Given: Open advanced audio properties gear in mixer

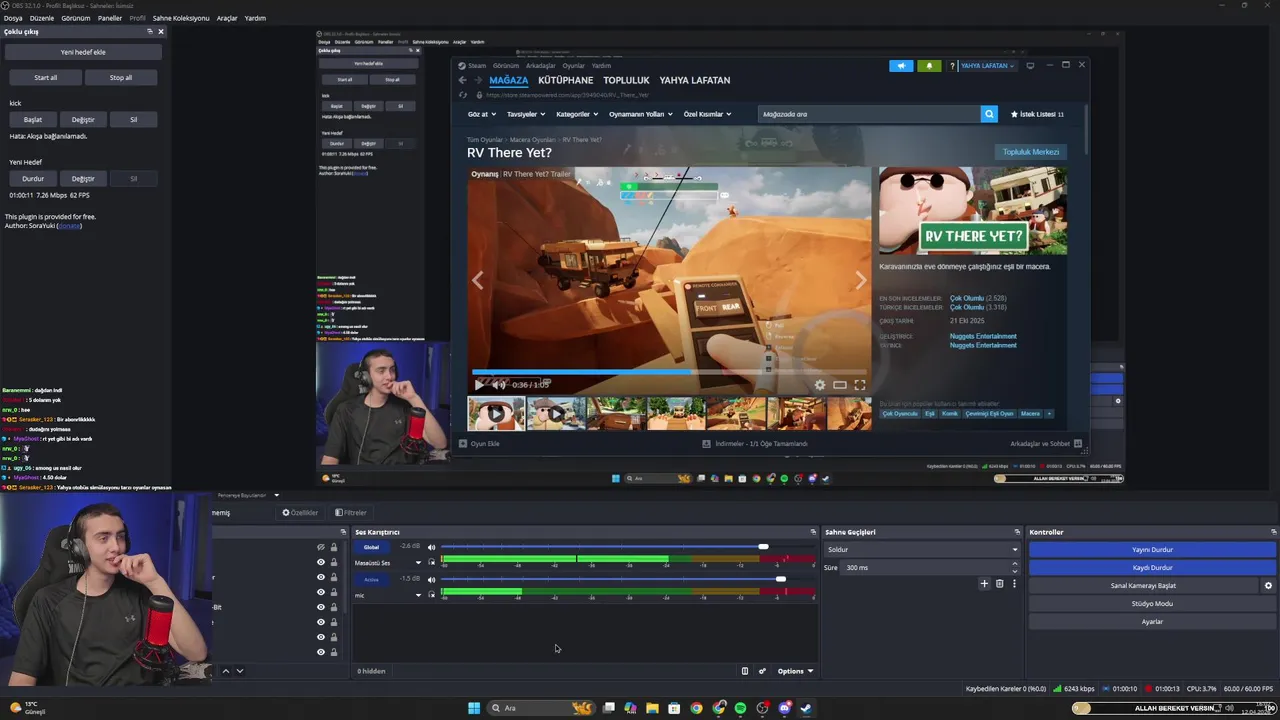Looking at the screenshot, I should click(762, 671).
